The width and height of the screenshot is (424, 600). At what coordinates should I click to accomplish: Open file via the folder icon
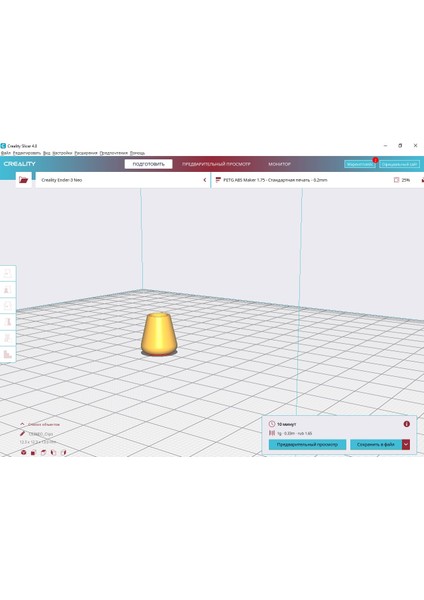click(23, 179)
